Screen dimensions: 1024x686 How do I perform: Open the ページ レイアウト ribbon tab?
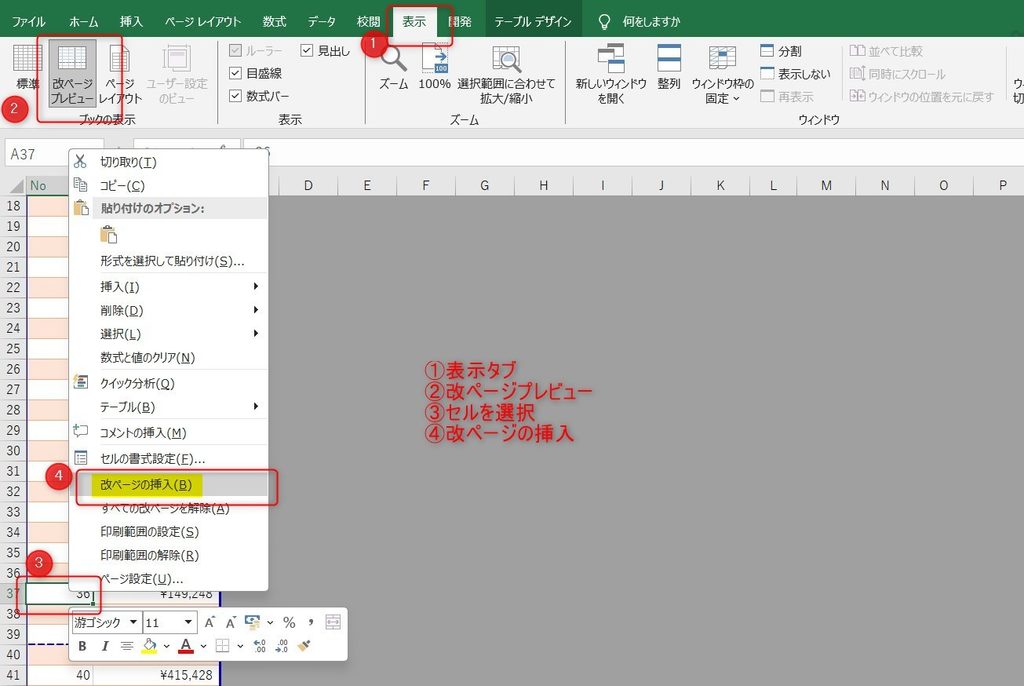coord(202,22)
